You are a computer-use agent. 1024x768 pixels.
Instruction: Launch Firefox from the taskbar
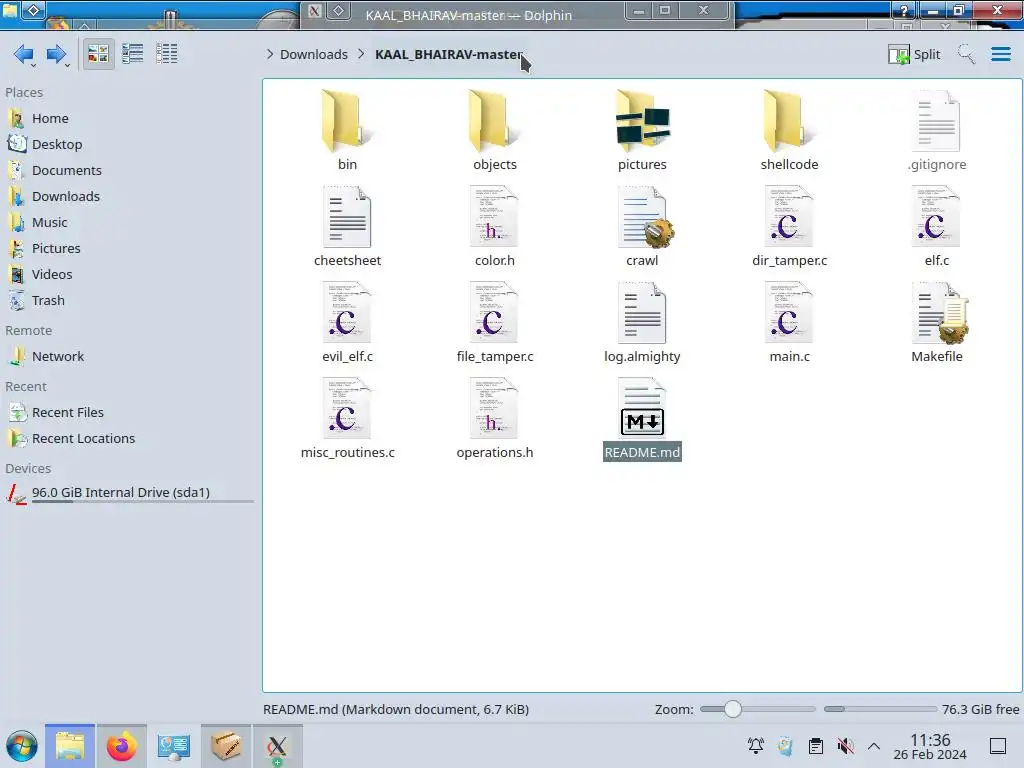click(x=121, y=746)
